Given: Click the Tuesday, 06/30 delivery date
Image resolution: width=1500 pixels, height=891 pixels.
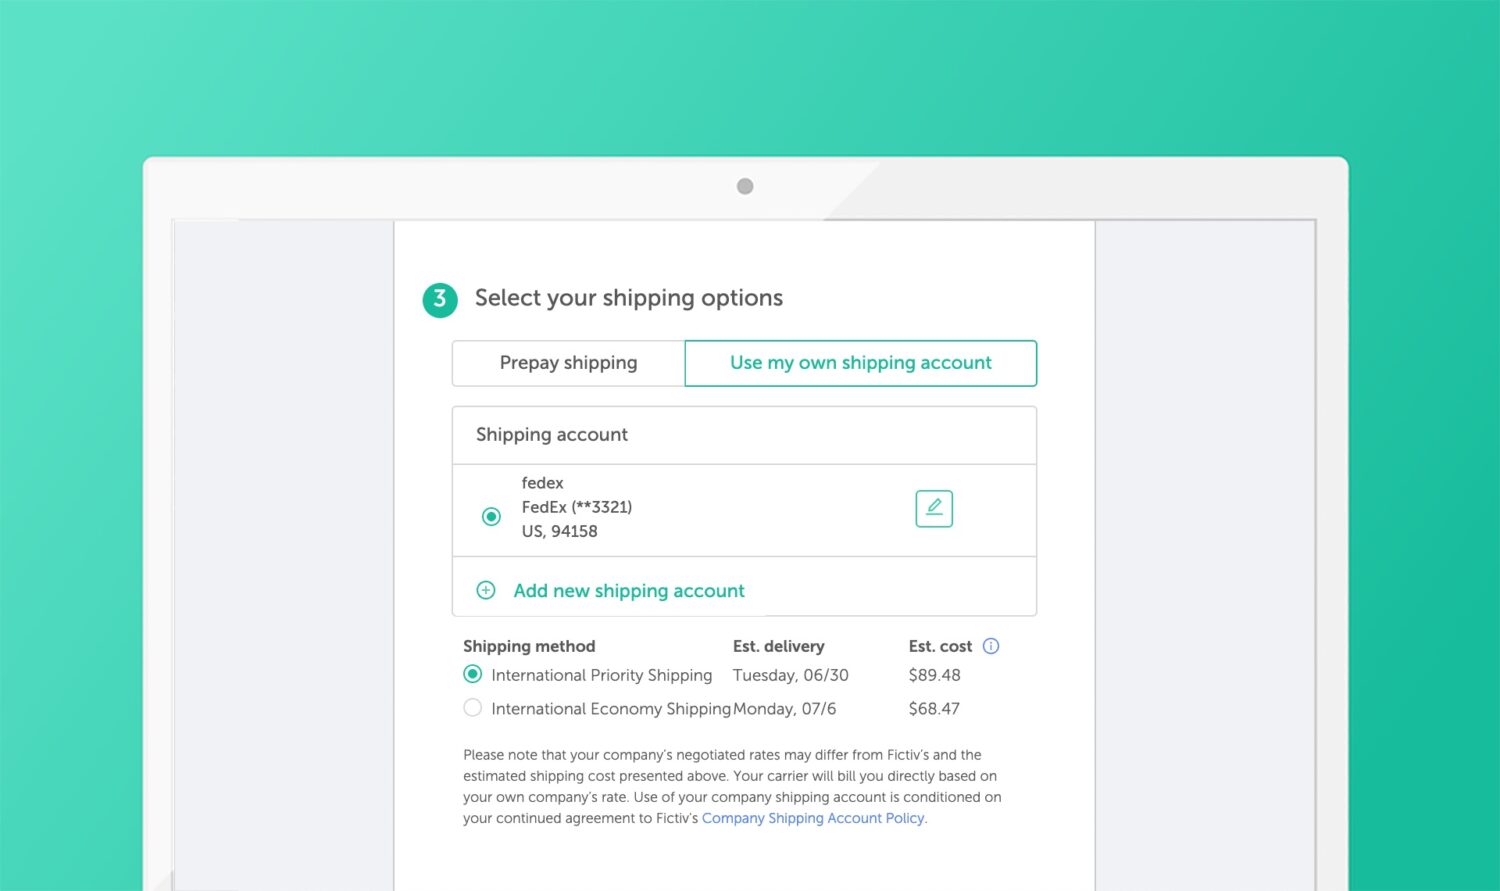Looking at the screenshot, I should 790,675.
